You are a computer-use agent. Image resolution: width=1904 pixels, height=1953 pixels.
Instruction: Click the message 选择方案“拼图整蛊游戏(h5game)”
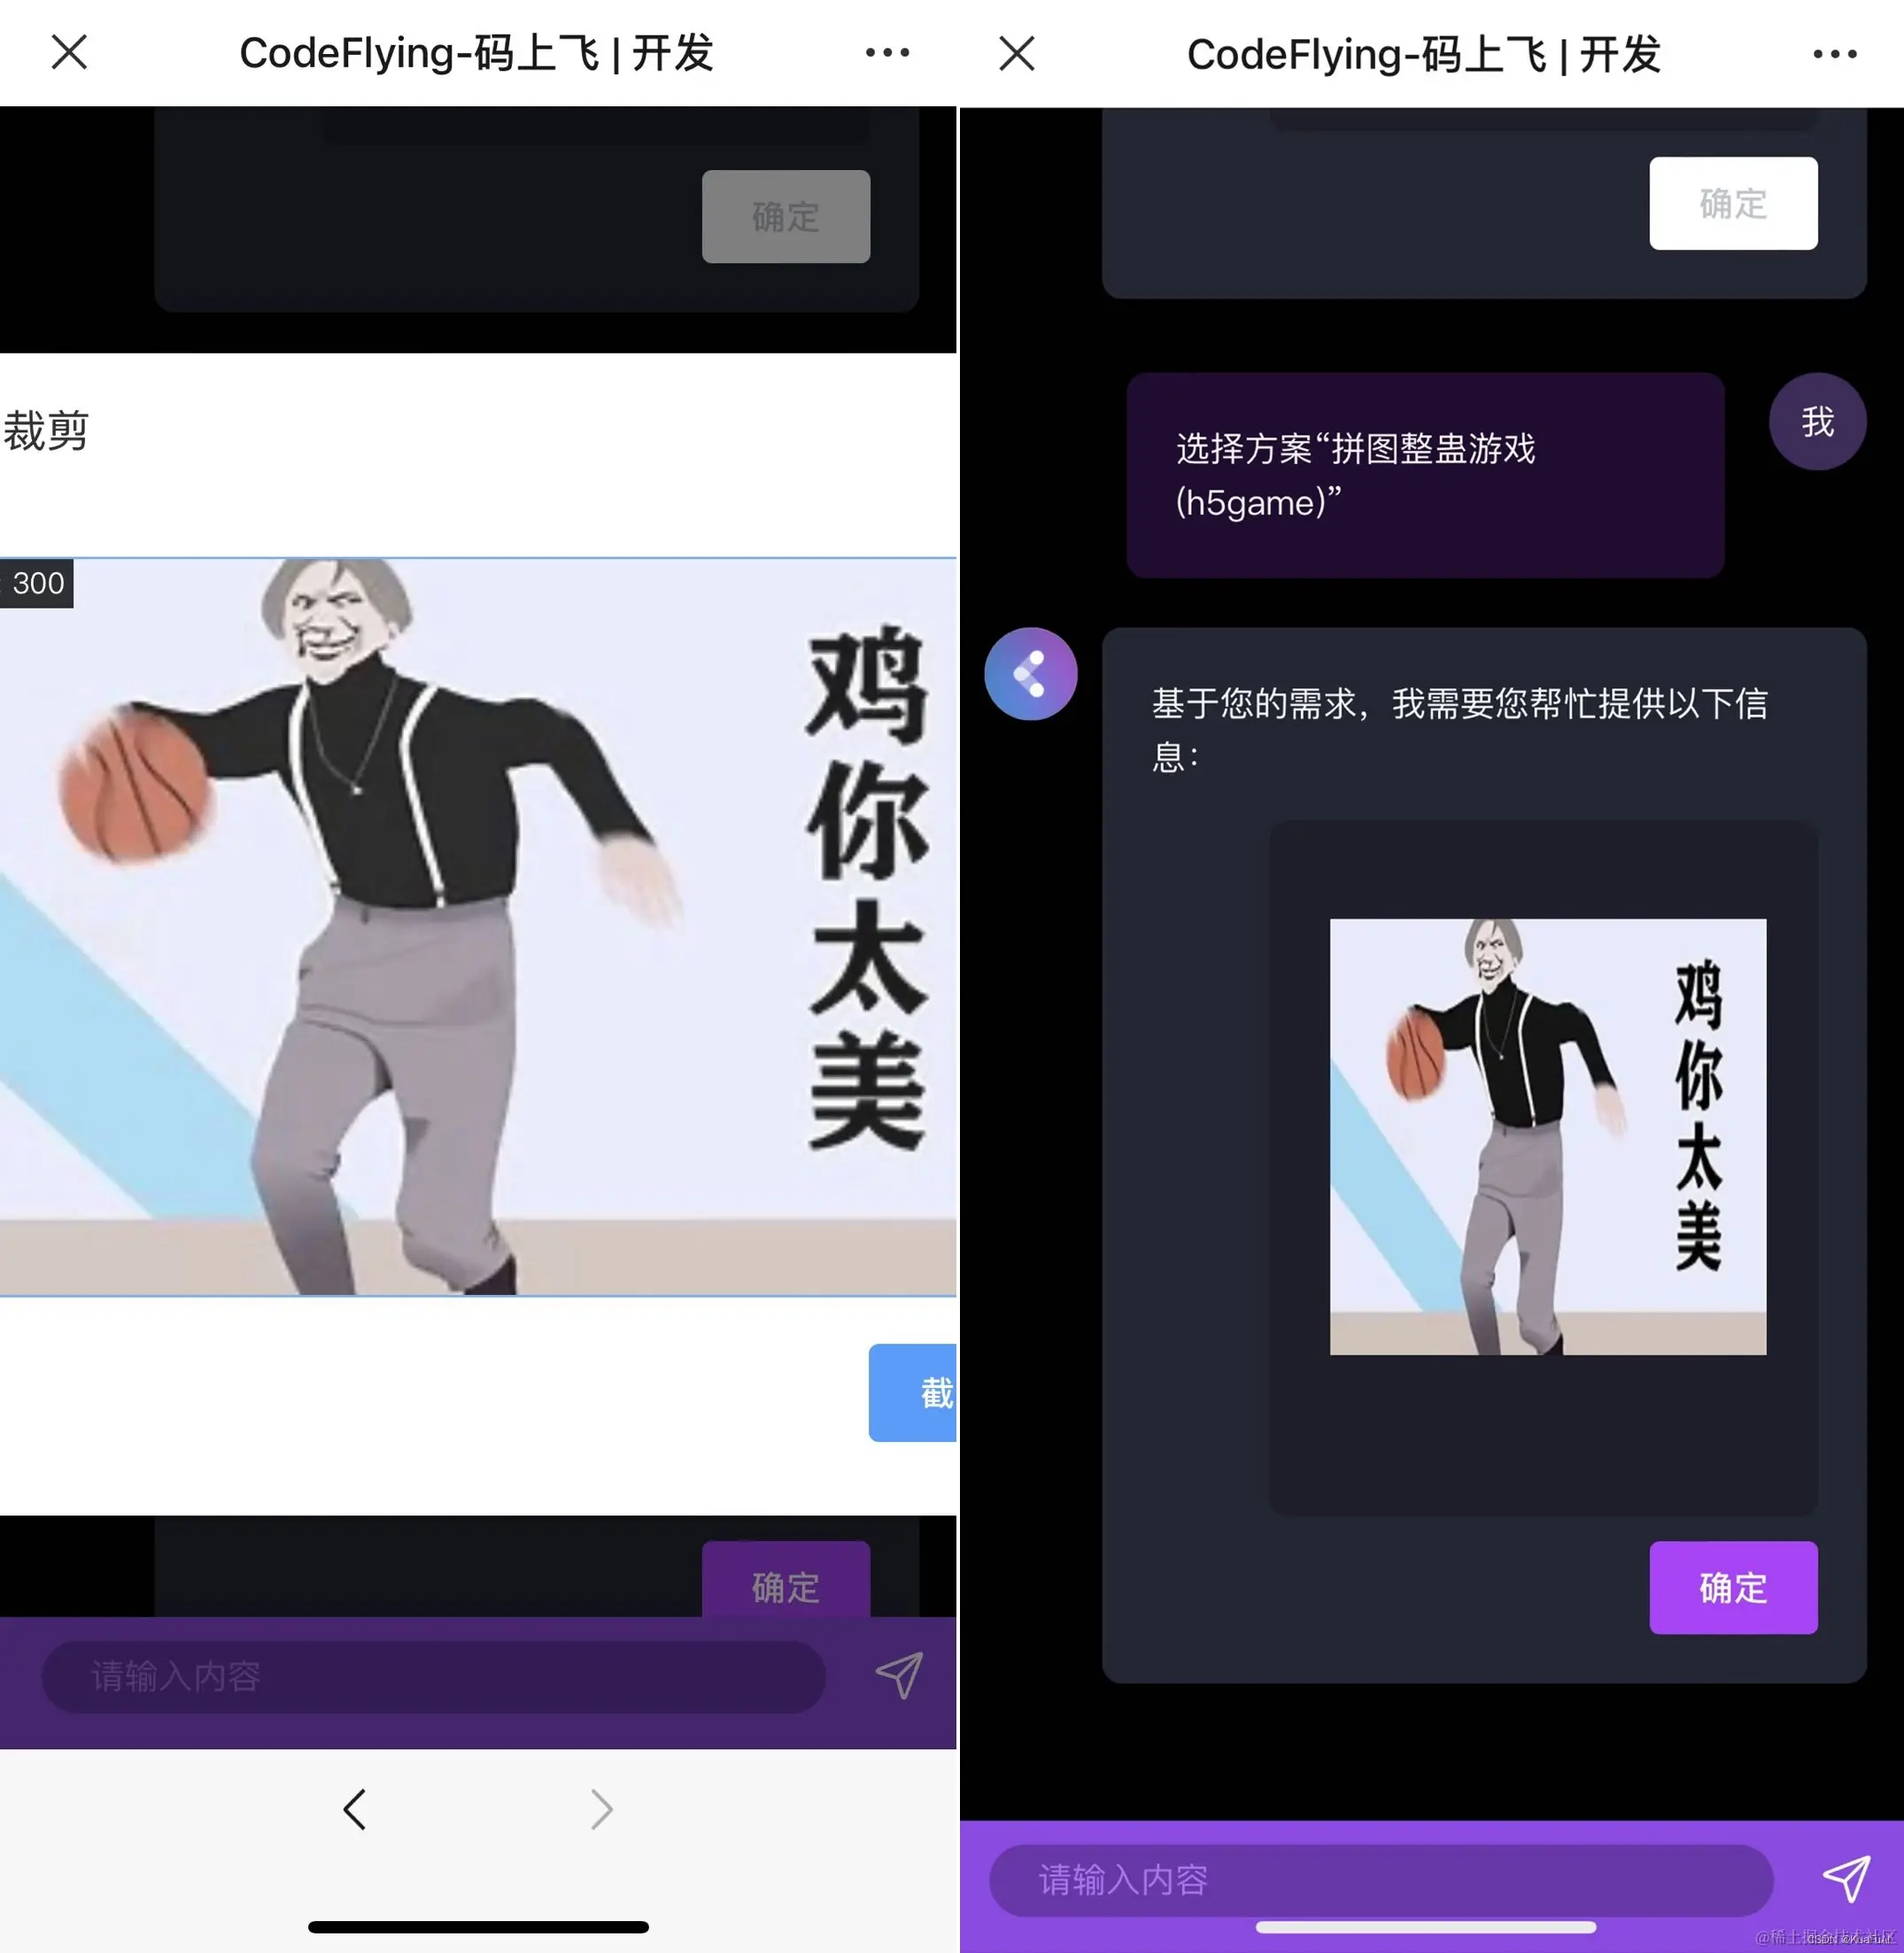1425,475
